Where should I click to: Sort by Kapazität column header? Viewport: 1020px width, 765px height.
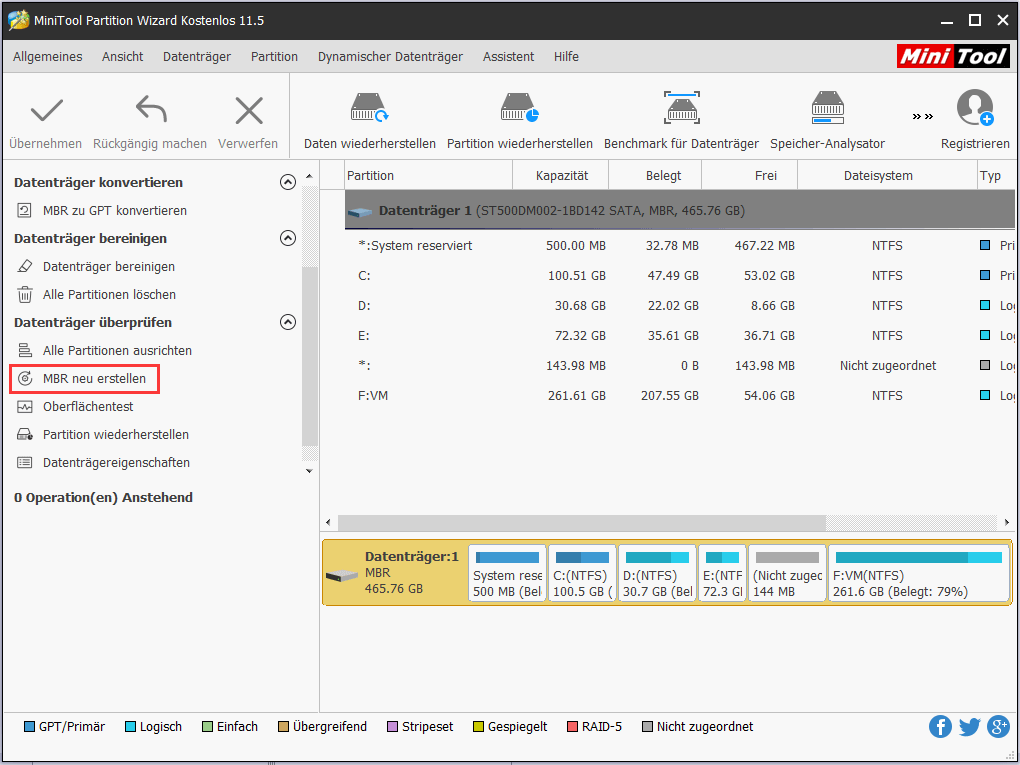(561, 176)
